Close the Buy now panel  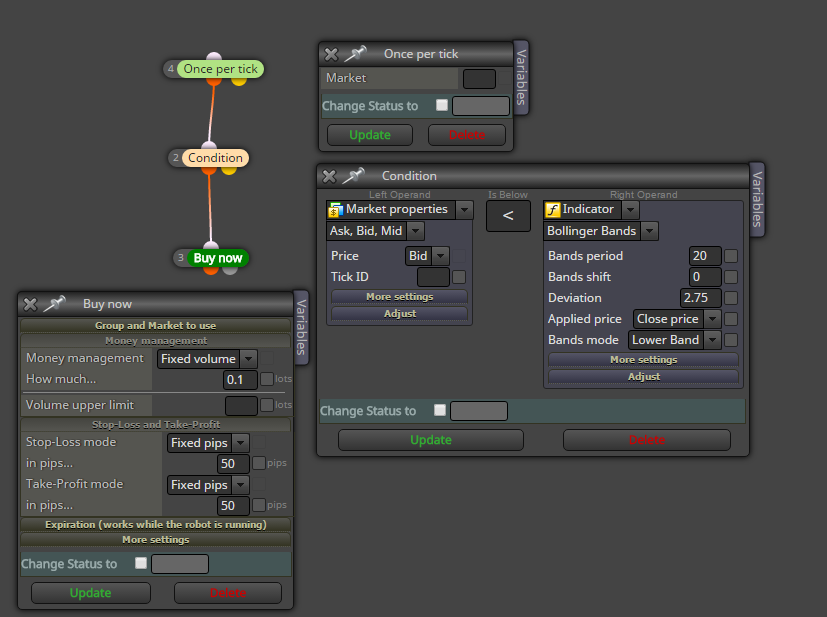point(30,304)
